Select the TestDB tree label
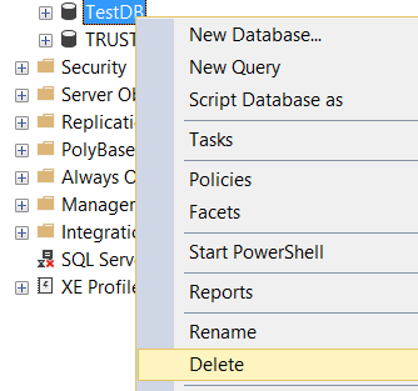Viewport: 418px width, 391px height. point(114,12)
